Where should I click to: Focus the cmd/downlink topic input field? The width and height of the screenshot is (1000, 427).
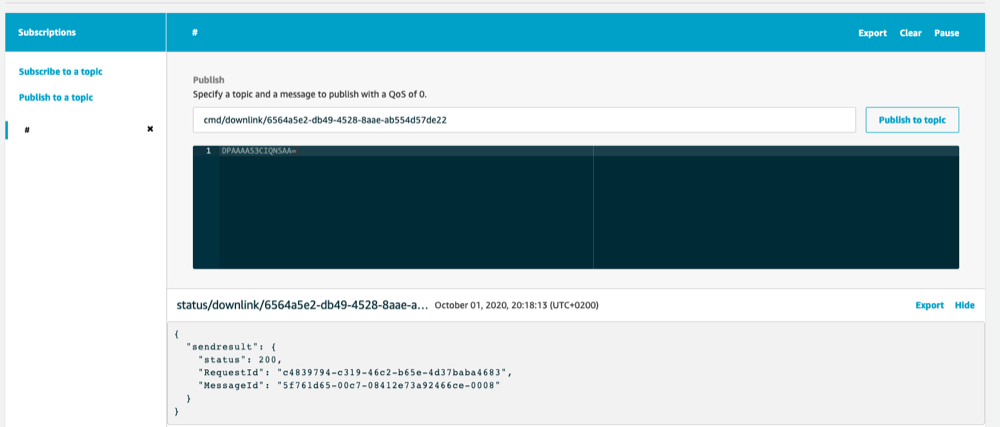pyautogui.click(x=524, y=120)
